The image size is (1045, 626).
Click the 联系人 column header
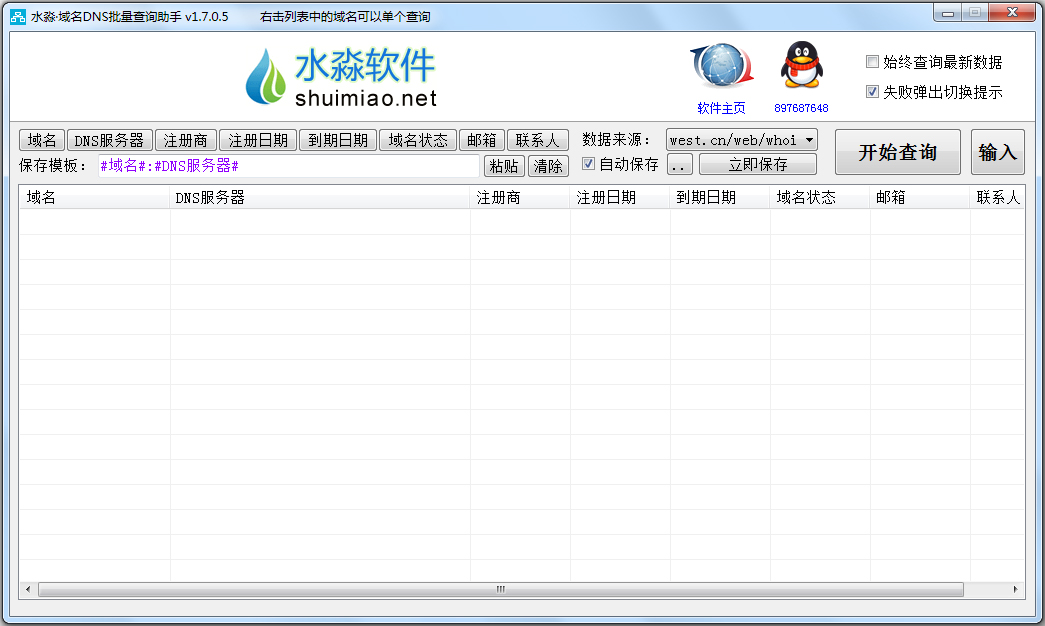[998, 197]
